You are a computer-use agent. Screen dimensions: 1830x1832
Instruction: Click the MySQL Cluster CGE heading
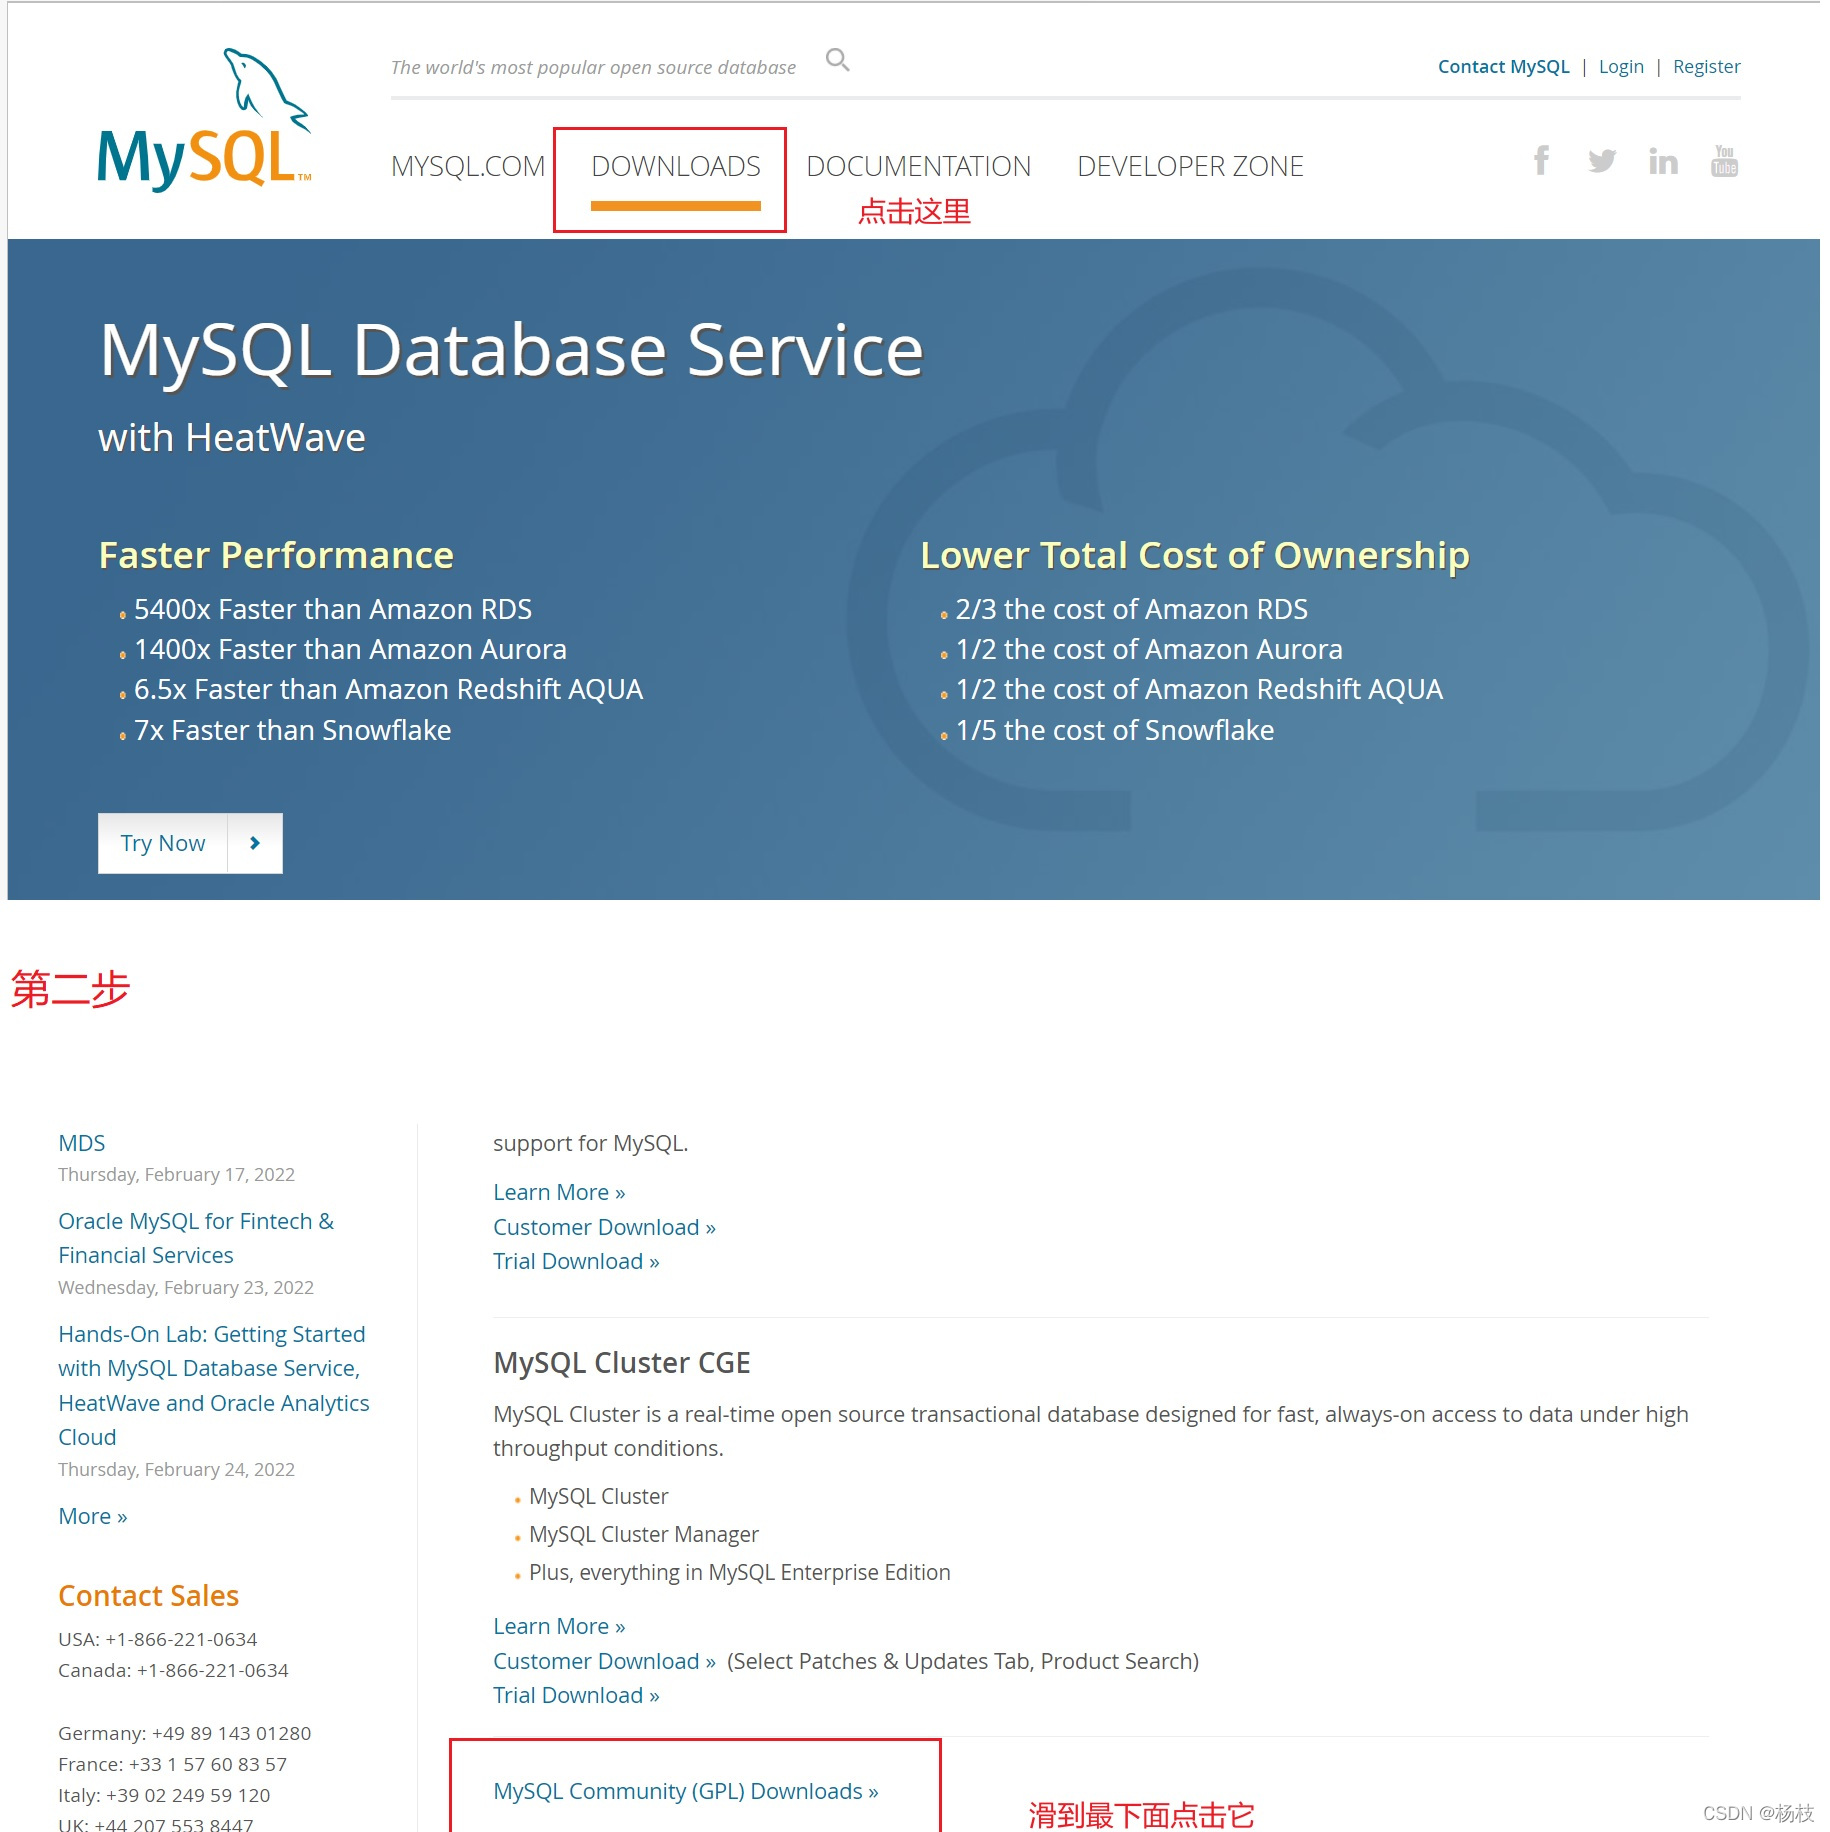click(x=622, y=1363)
